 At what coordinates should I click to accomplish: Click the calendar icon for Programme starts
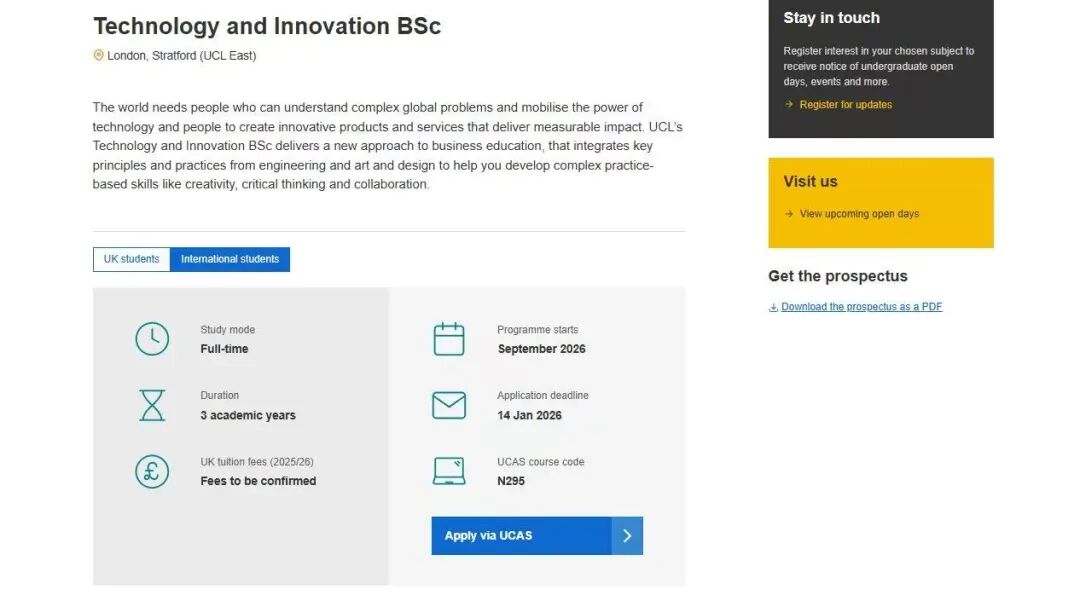pyautogui.click(x=449, y=339)
